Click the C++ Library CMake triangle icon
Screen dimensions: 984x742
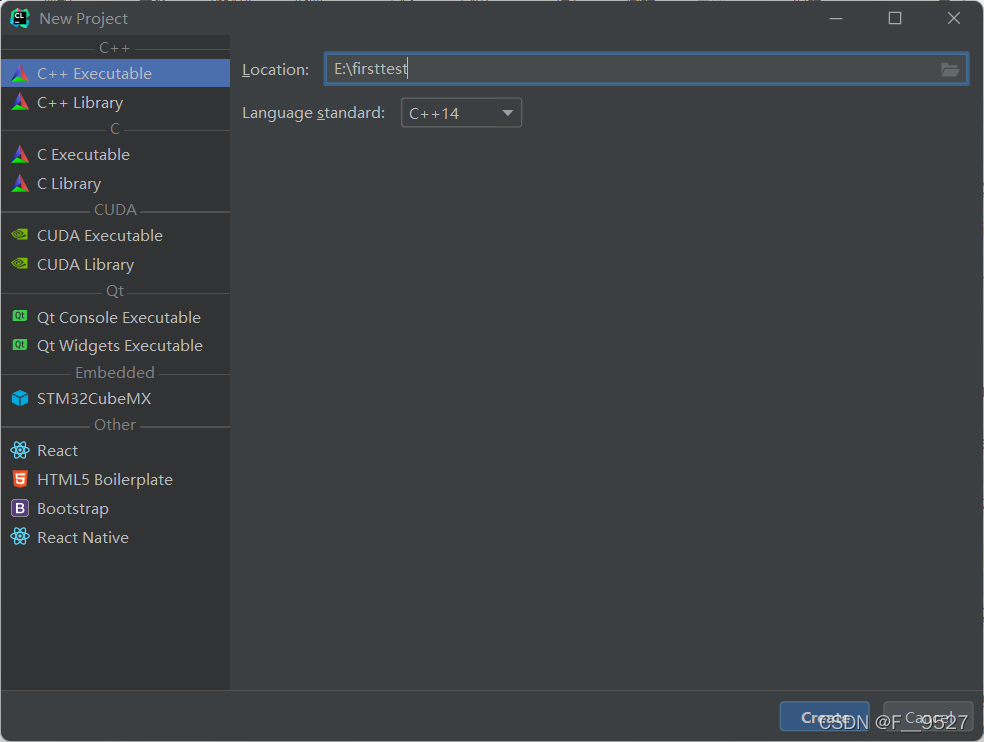click(x=20, y=102)
